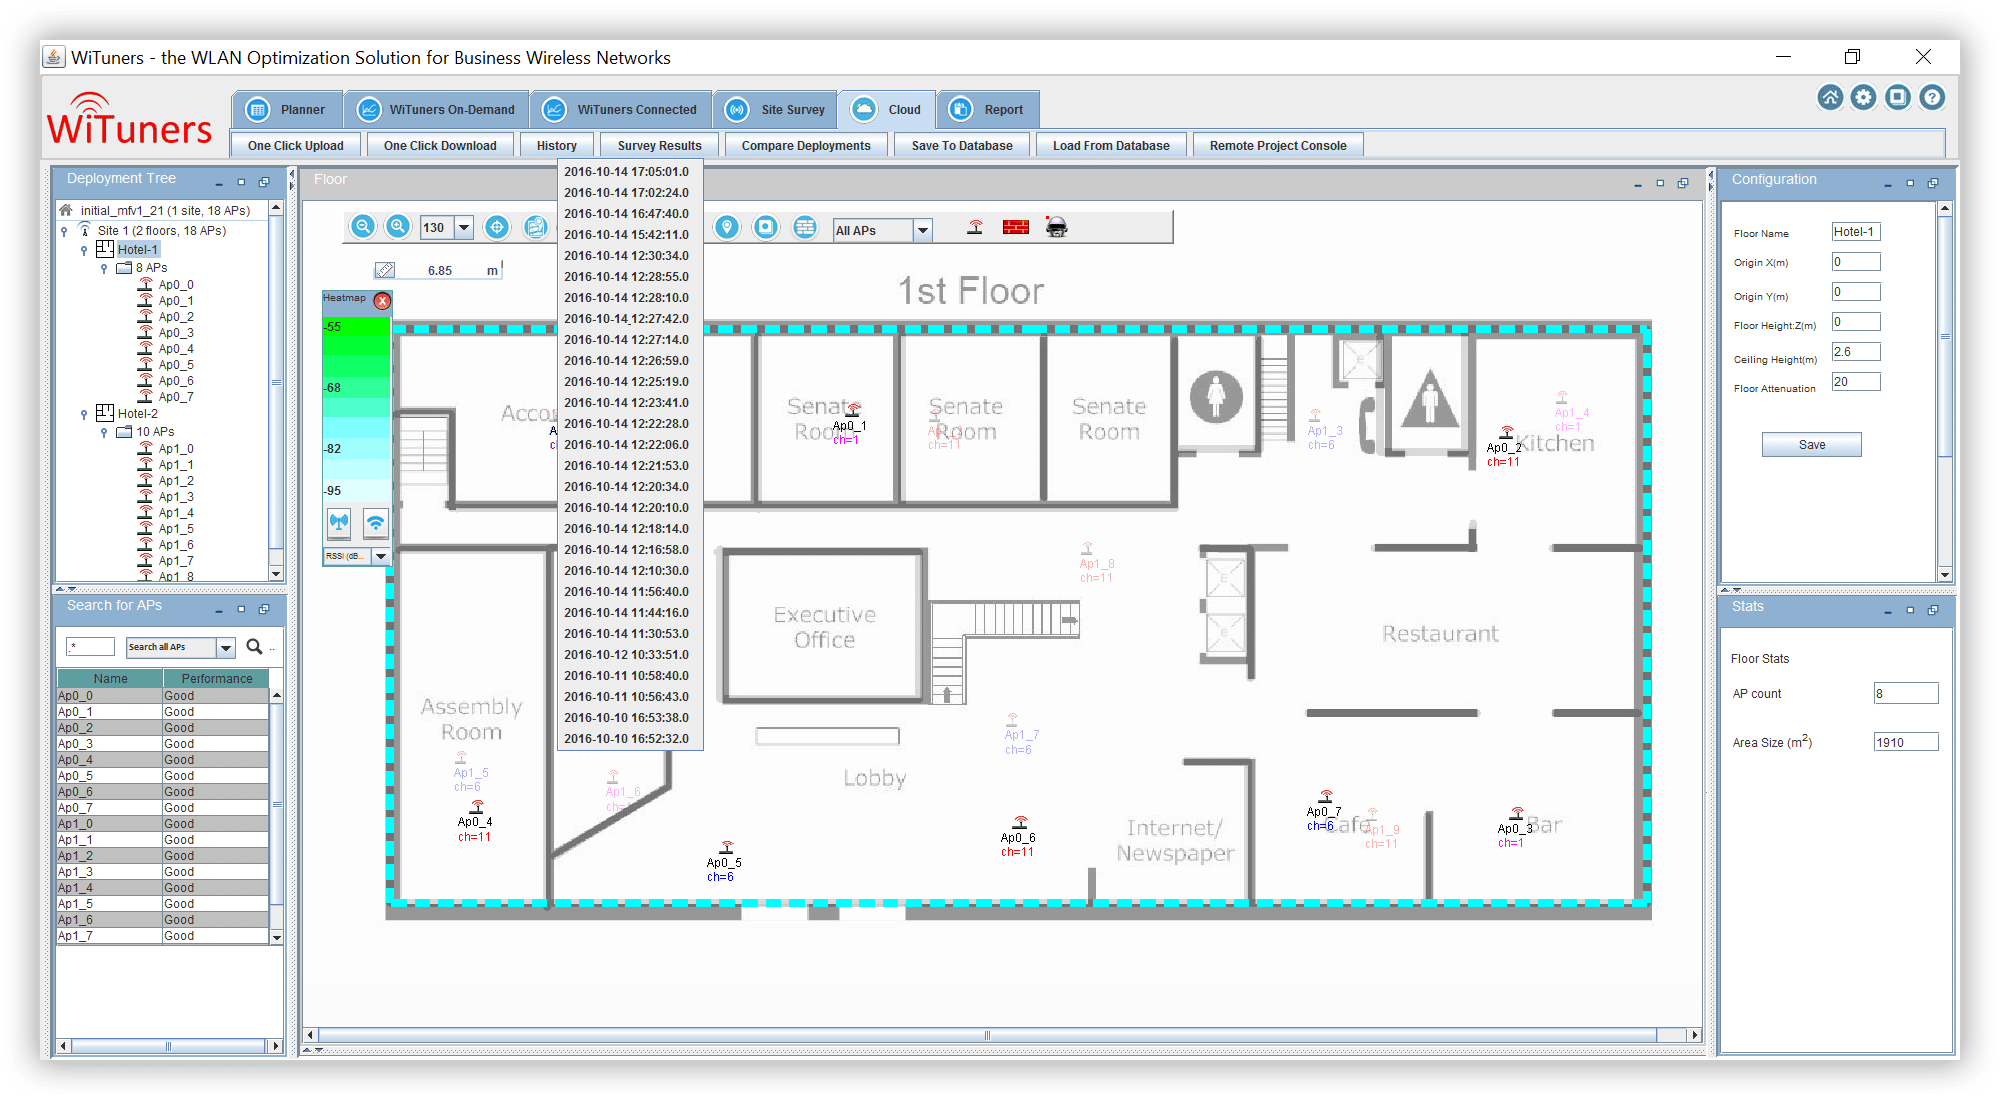The image size is (2000, 1100).
Task: Close the Heatmap legend with red X
Action: tap(382, 300)
